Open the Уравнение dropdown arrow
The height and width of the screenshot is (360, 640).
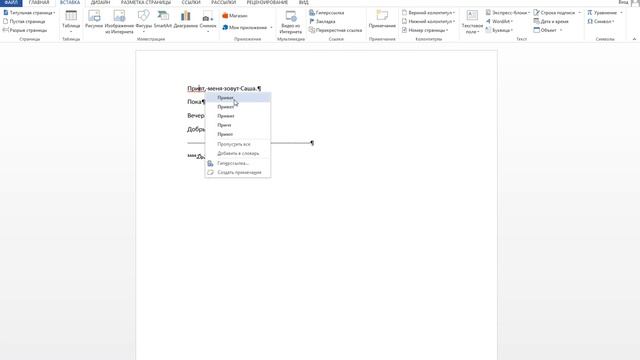pos(621,13)
